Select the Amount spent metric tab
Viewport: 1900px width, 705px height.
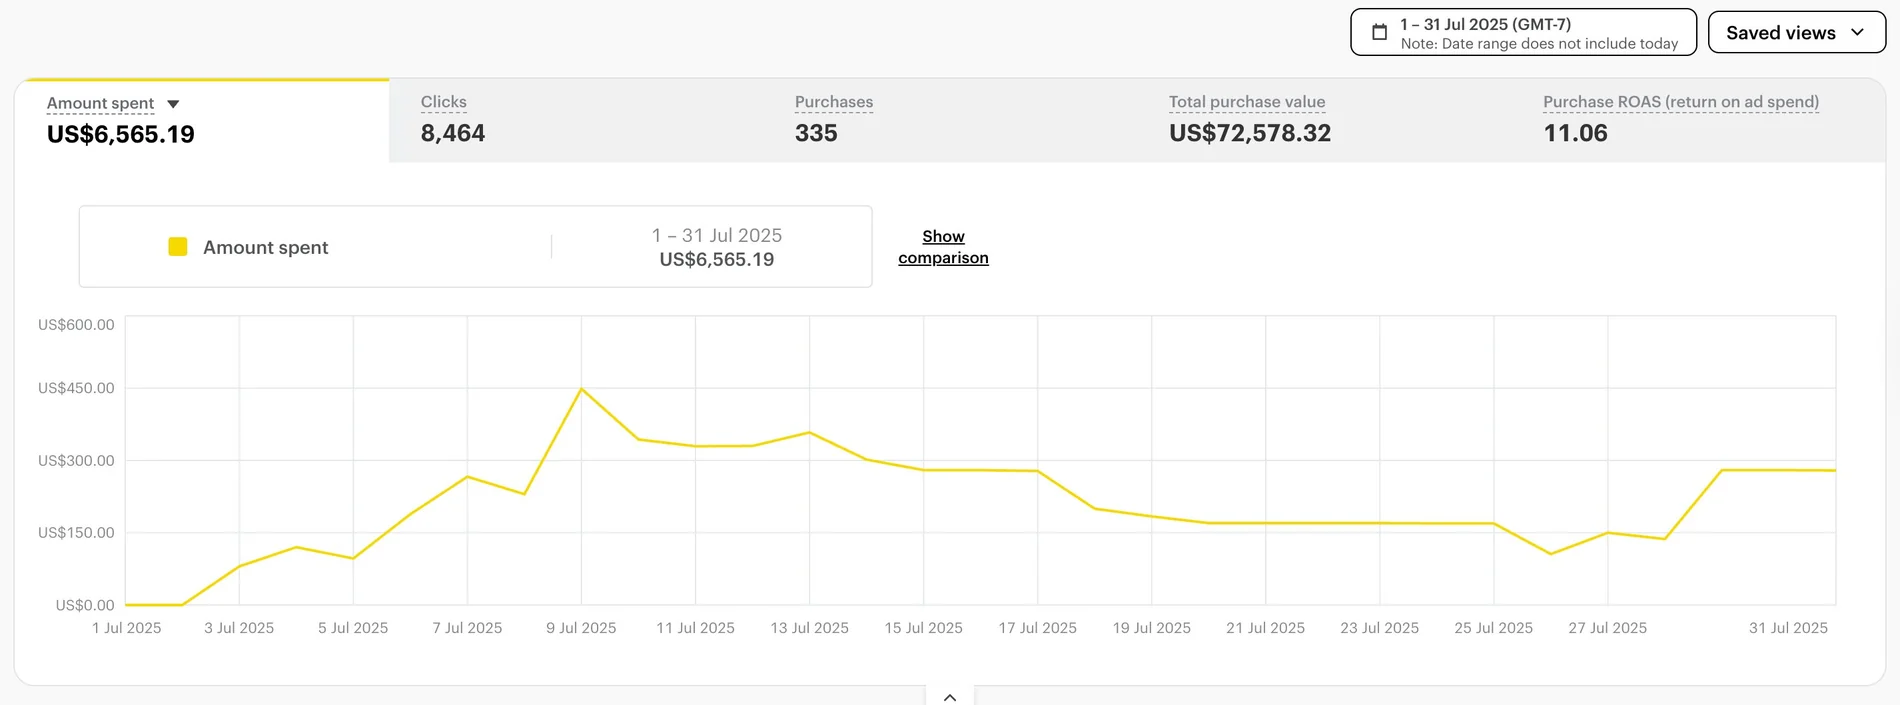click(x=202, y=120)
